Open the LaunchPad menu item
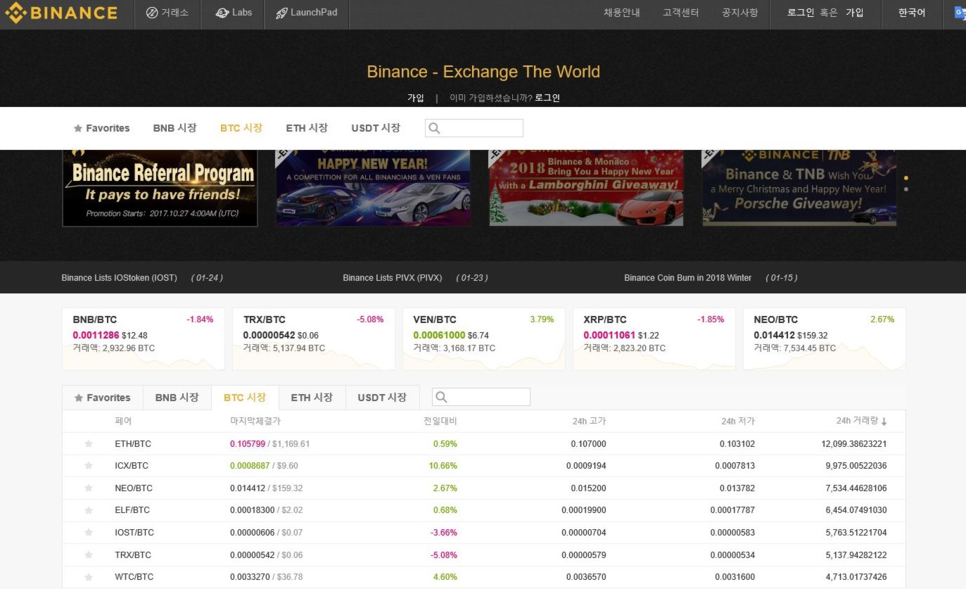Viewport: 966px width, 589px height. click(307, 13)
